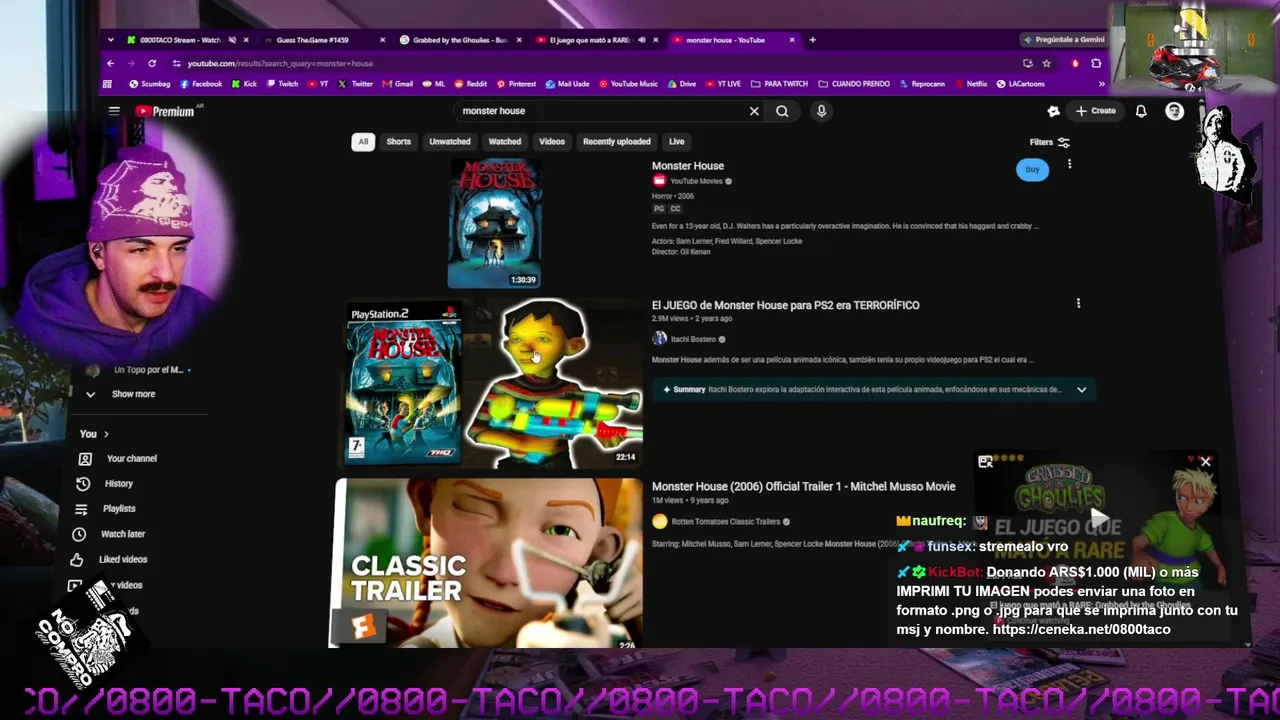This screenshot has width=1280, height=720.
Task: Open the Kick bookmark
Action: (x=244, y=84)
